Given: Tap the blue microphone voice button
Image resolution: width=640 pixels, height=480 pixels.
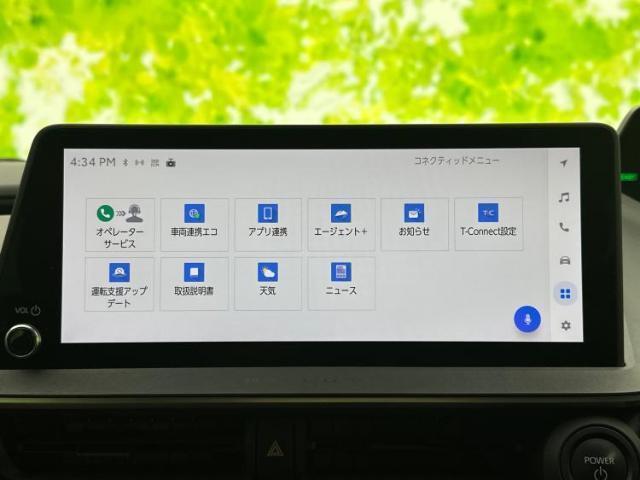Looking at the screenshot, I should (x=527, y=319).
